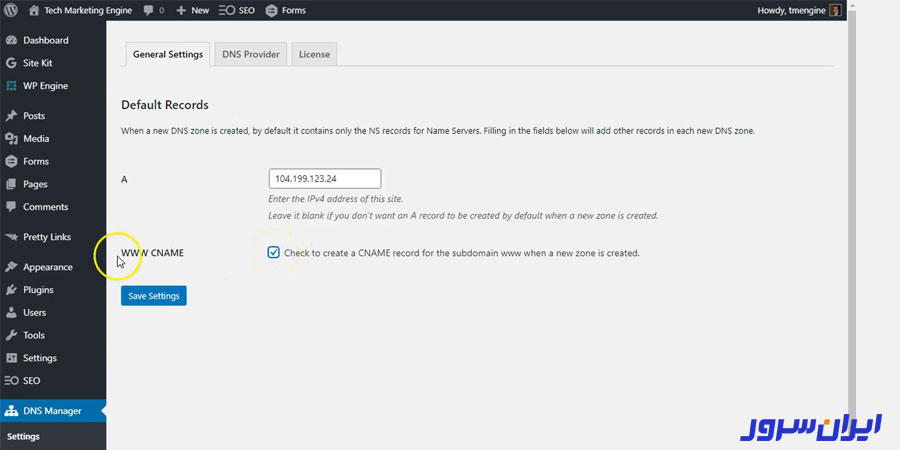Open the Settings submenu under DNS Manager
Image resolution: width=900 pixels, height=450 pixels.
(24, 436)
